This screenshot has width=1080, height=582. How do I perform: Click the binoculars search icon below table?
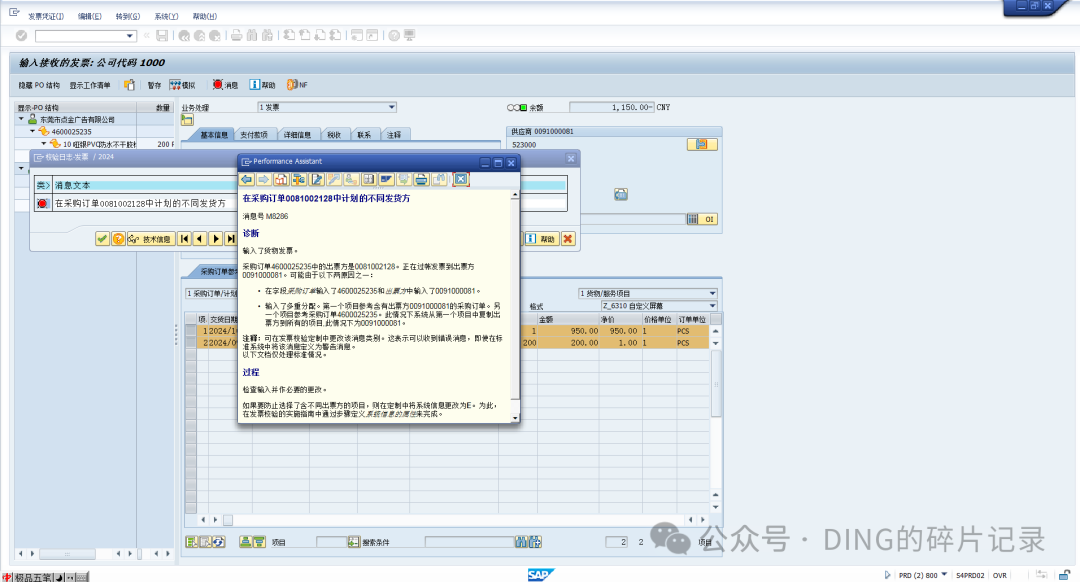coord(521,542)
